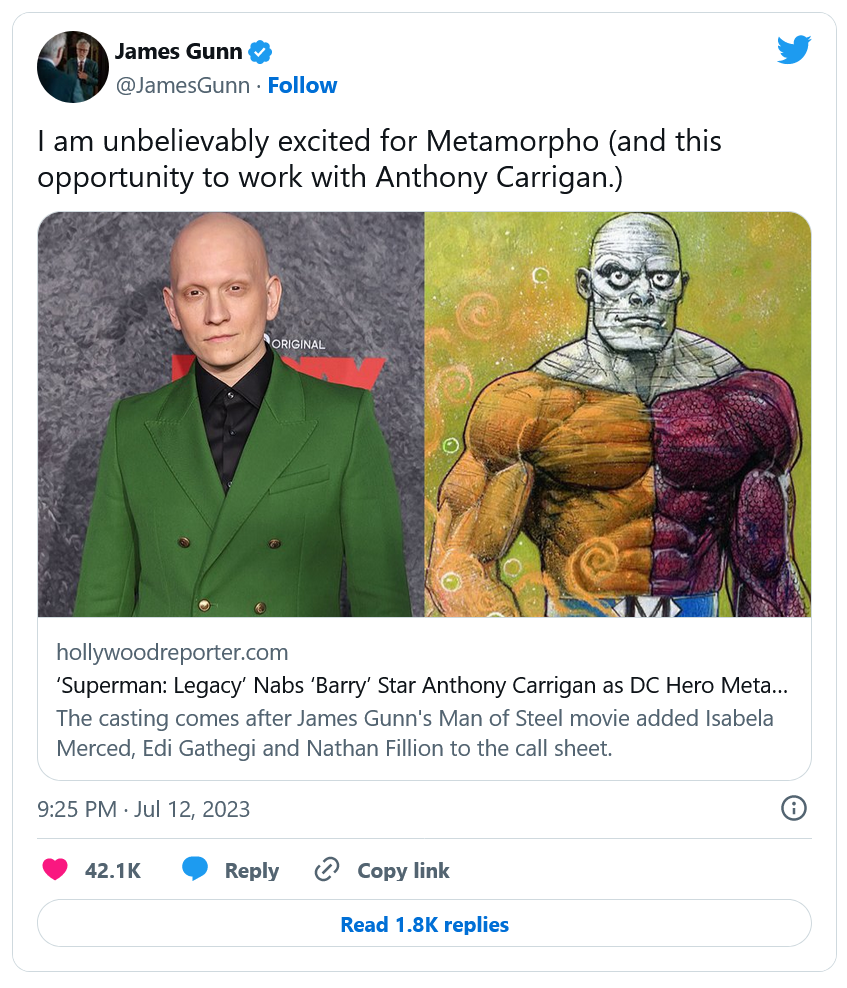This screenshot has width=847, height=988.
Task: Visit the hollywoodreporter.com domain text
Action: tap(172, 653)
